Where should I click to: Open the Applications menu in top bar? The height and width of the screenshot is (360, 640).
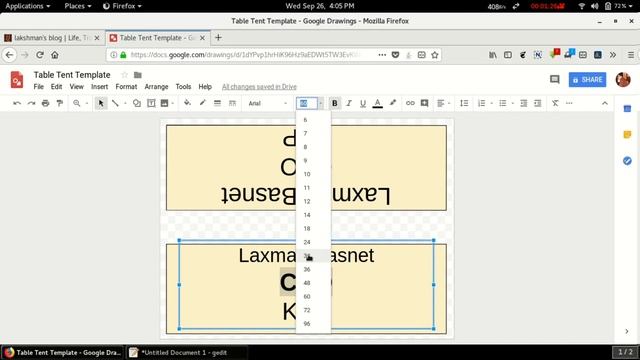pyautogui.click(x=27, y=6)
